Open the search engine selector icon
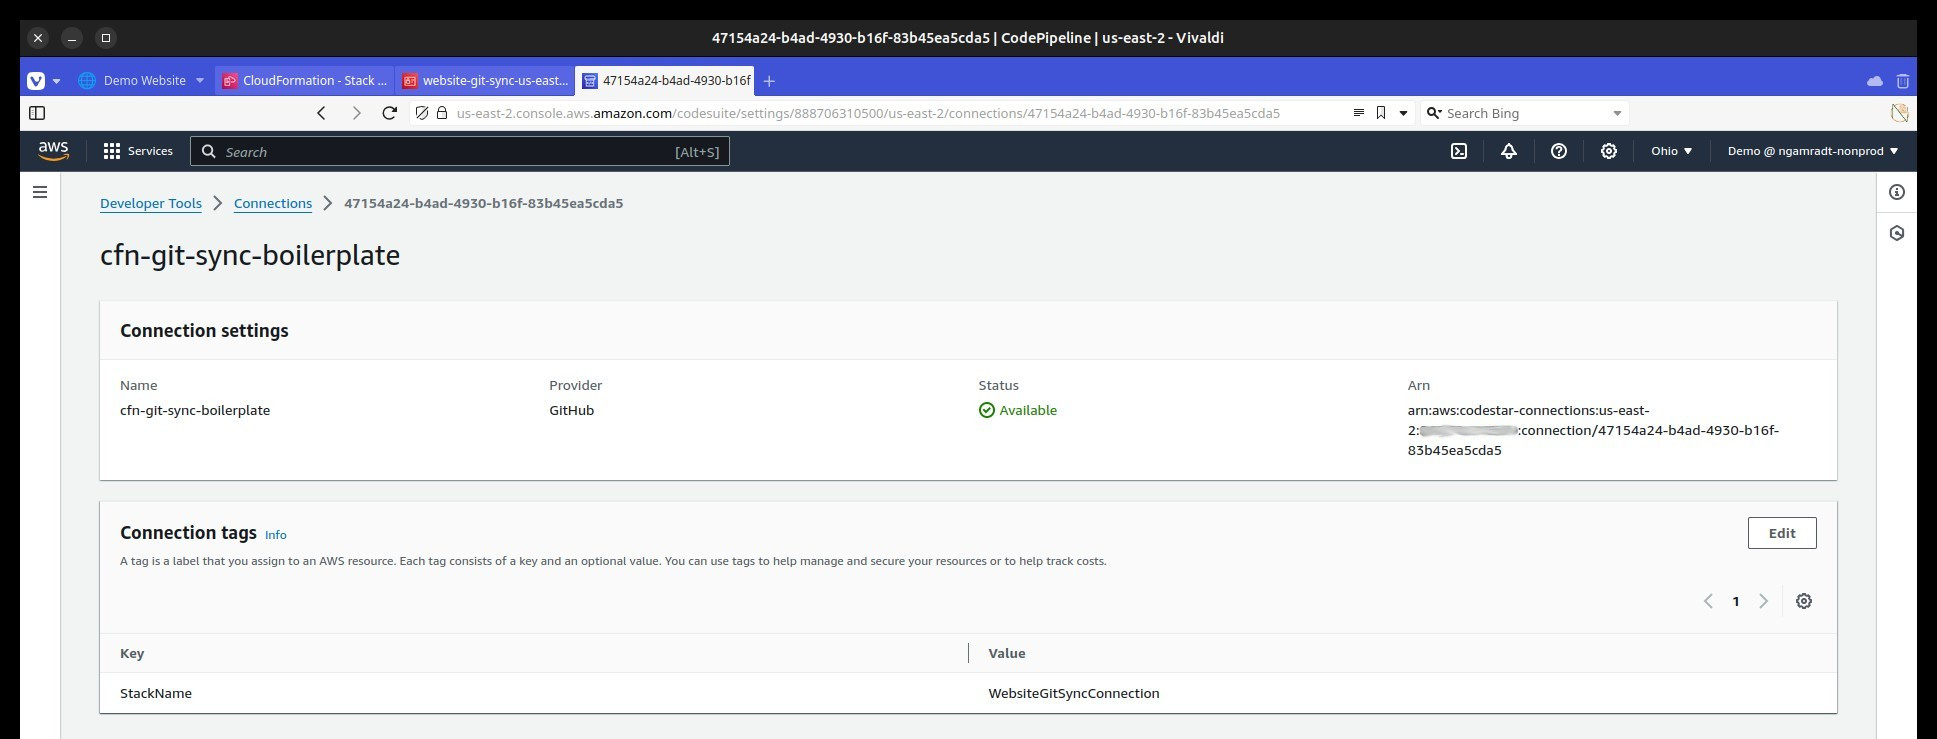The height and width of the screenshot is (739, 1937). [x=1433, y=113]
